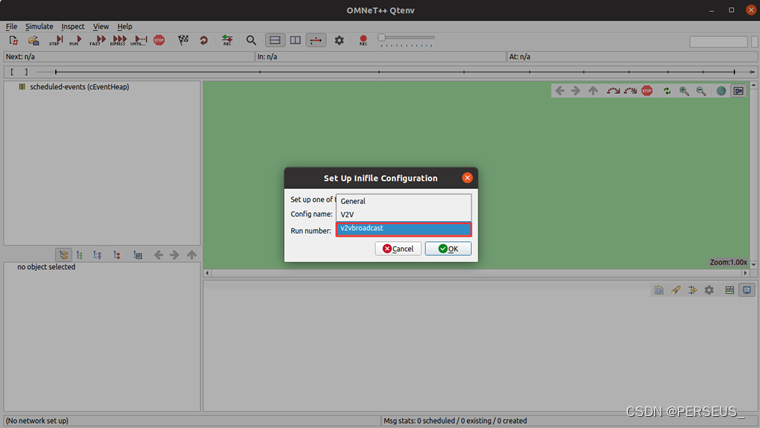Zoom out on the canvas
The height and width of the screenshot is (428, 760).
(x=701, y=91)
